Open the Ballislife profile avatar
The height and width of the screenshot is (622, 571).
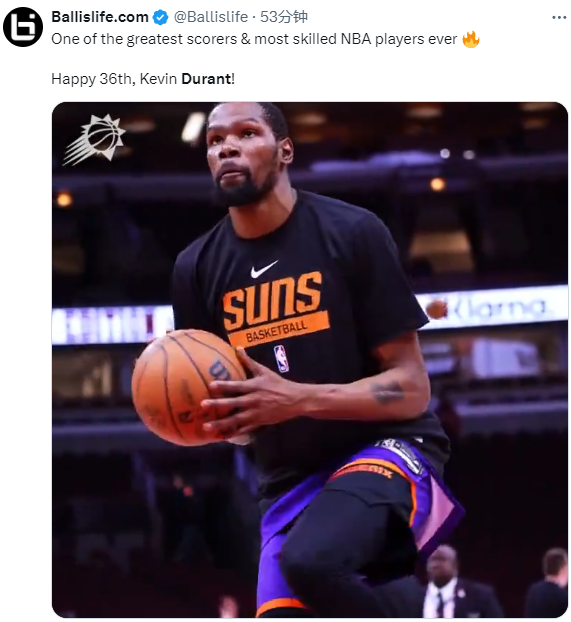pos(23,27)
